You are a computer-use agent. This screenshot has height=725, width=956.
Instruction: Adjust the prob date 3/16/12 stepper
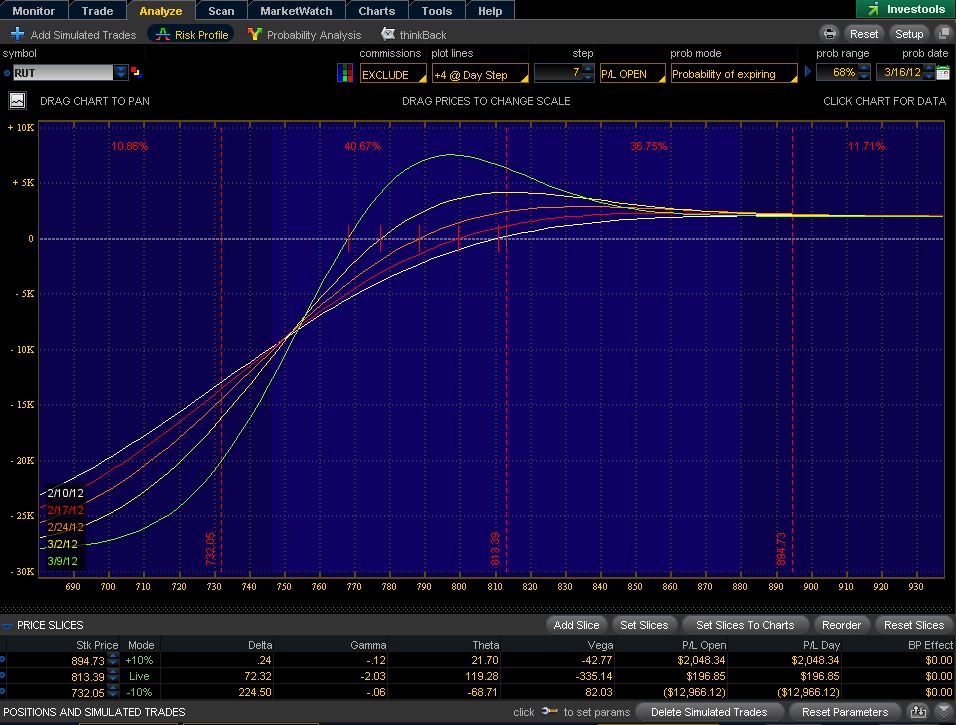(929, 73)
